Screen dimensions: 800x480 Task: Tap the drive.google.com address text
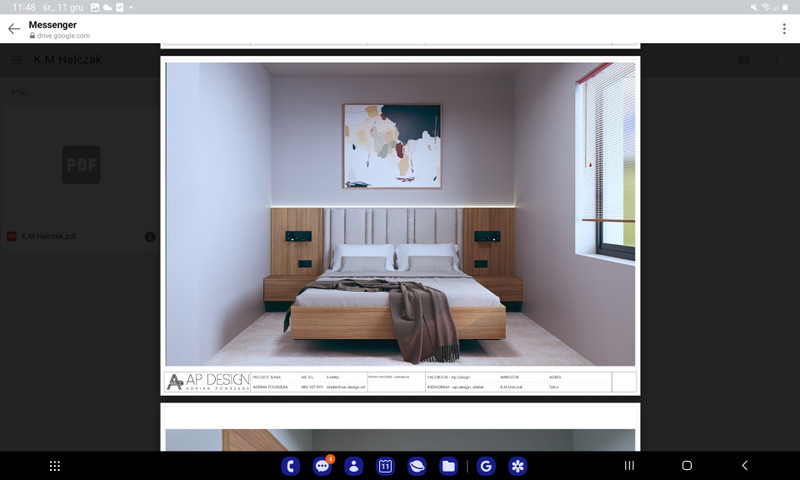click(62, 36)
